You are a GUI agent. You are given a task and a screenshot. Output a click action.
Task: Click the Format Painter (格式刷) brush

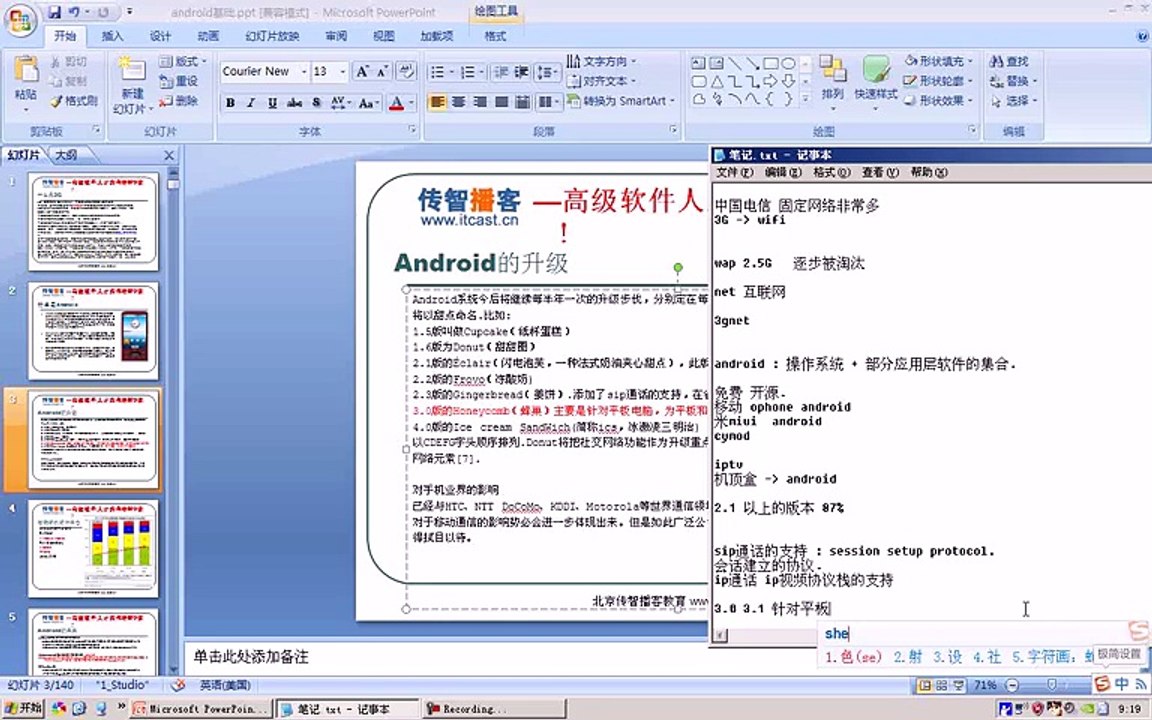73,101
